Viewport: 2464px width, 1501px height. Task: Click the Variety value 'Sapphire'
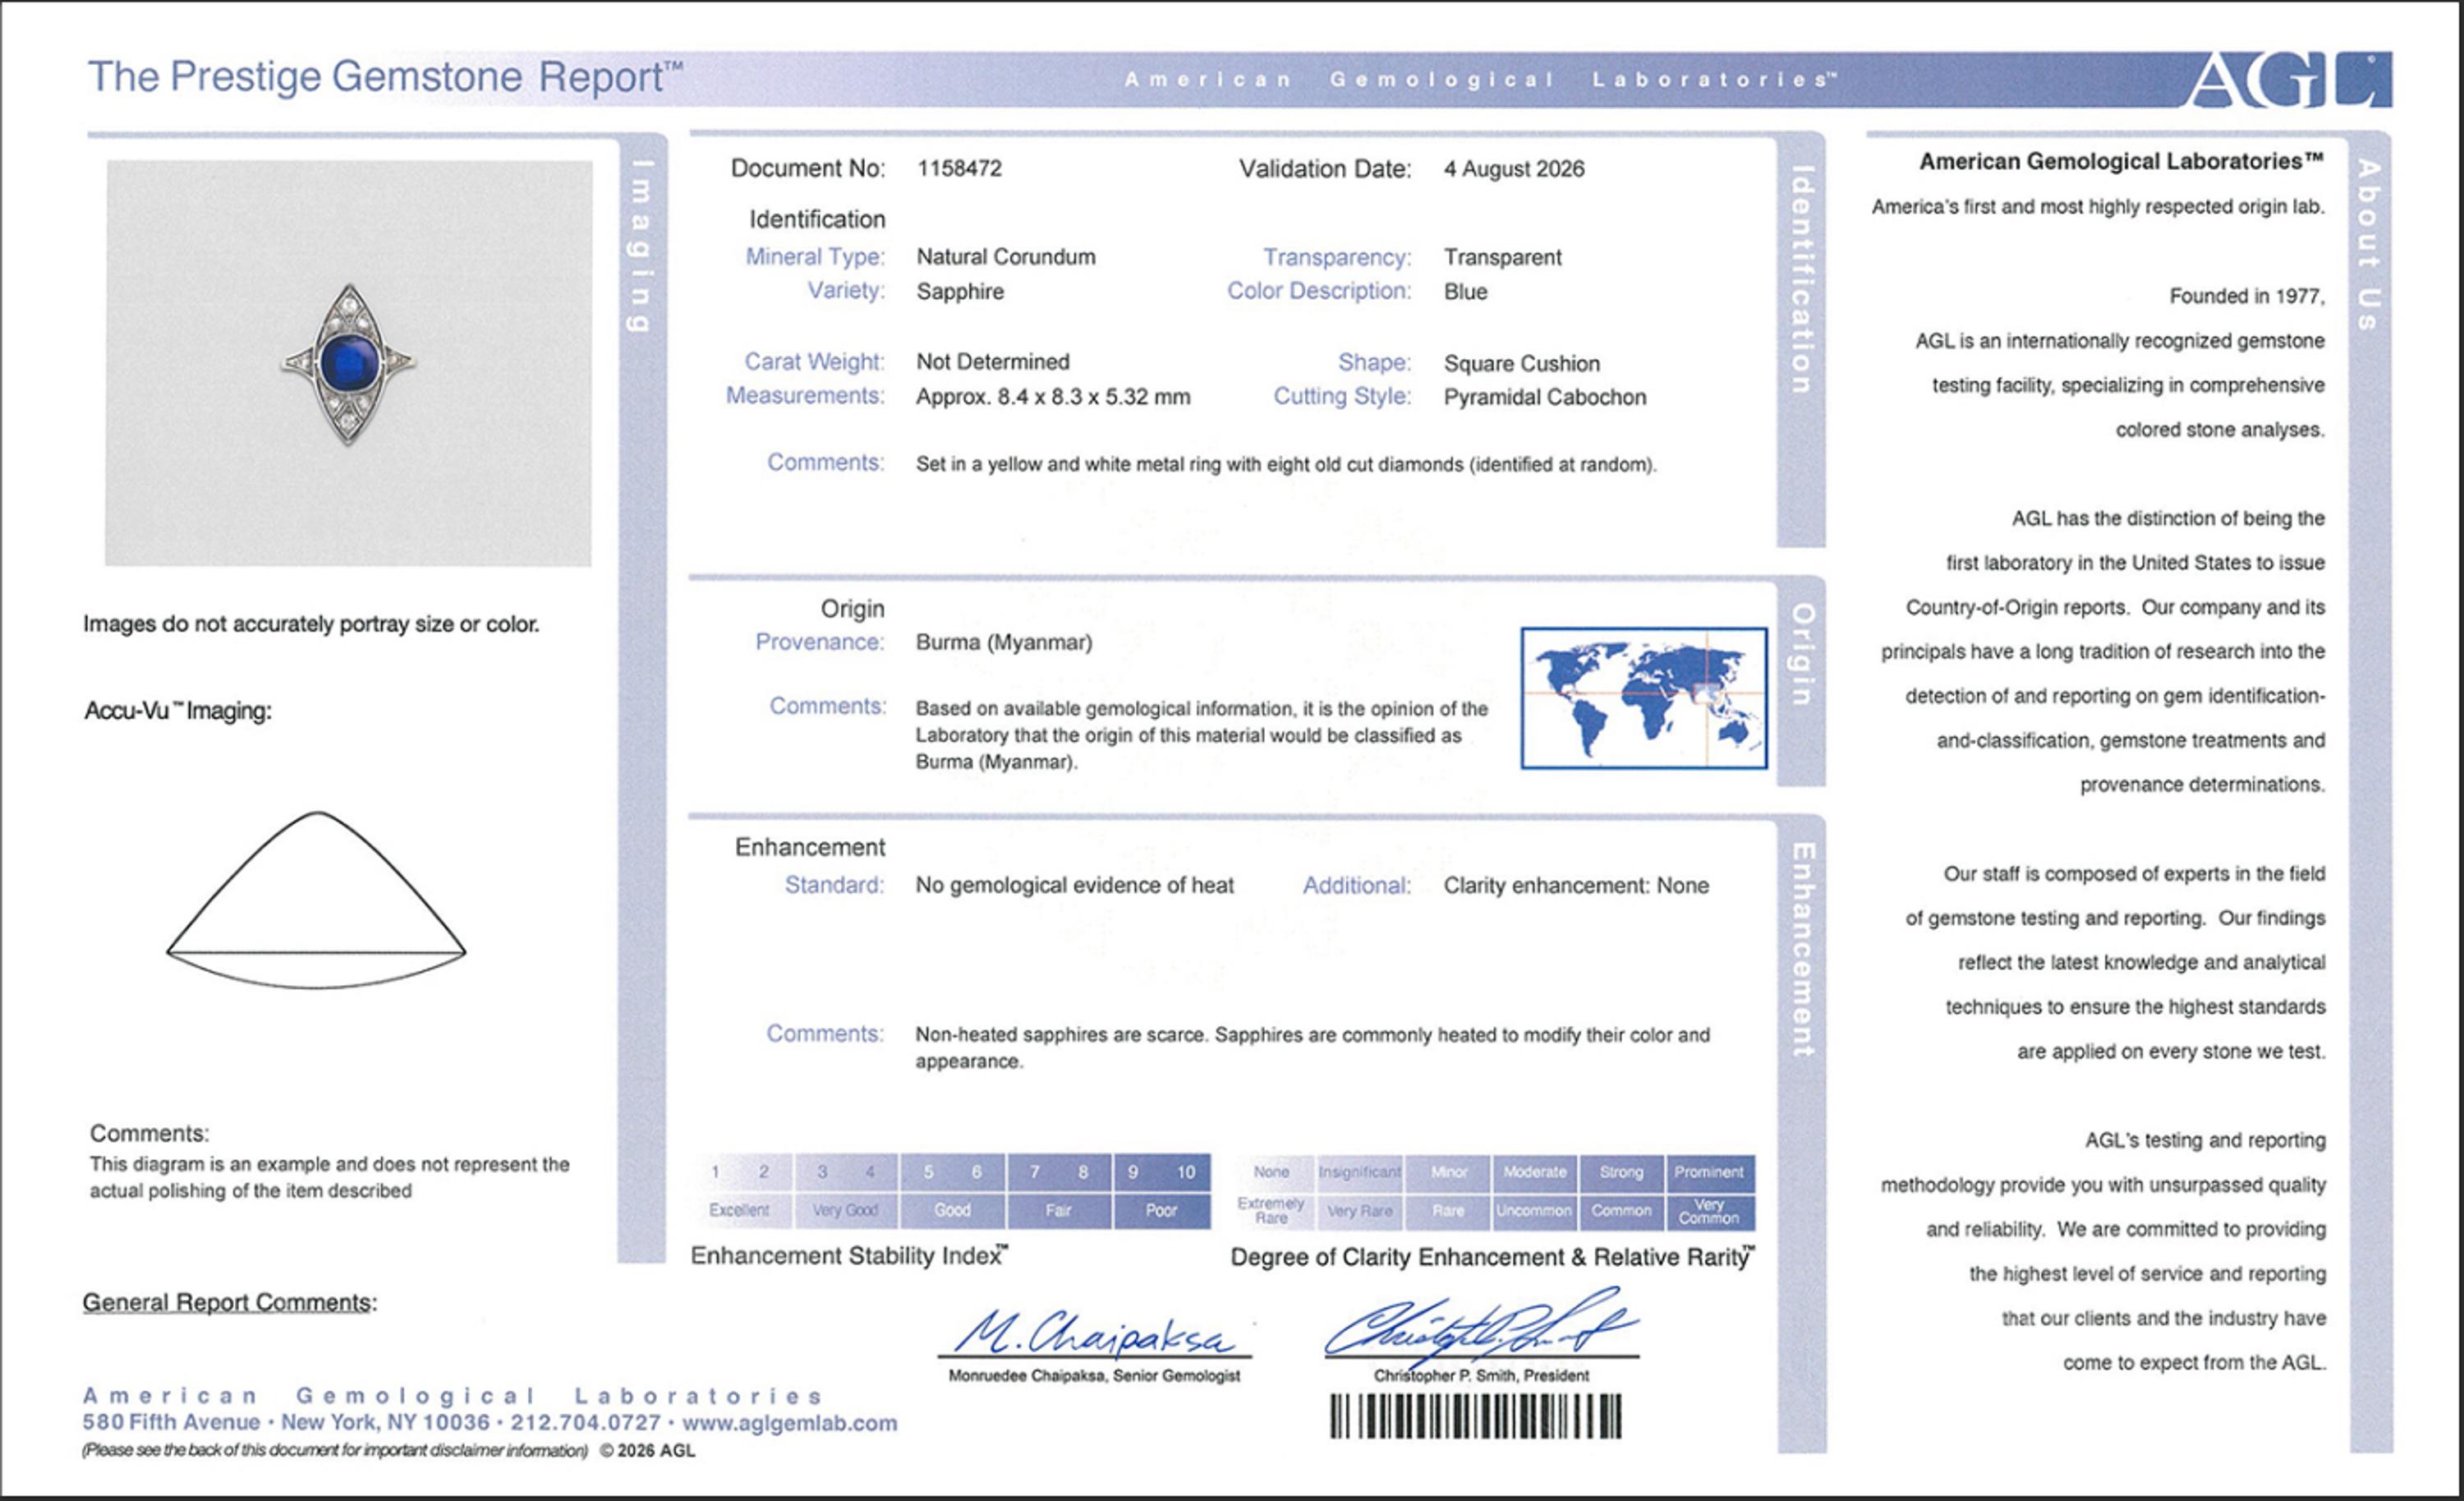coord(960,292)
